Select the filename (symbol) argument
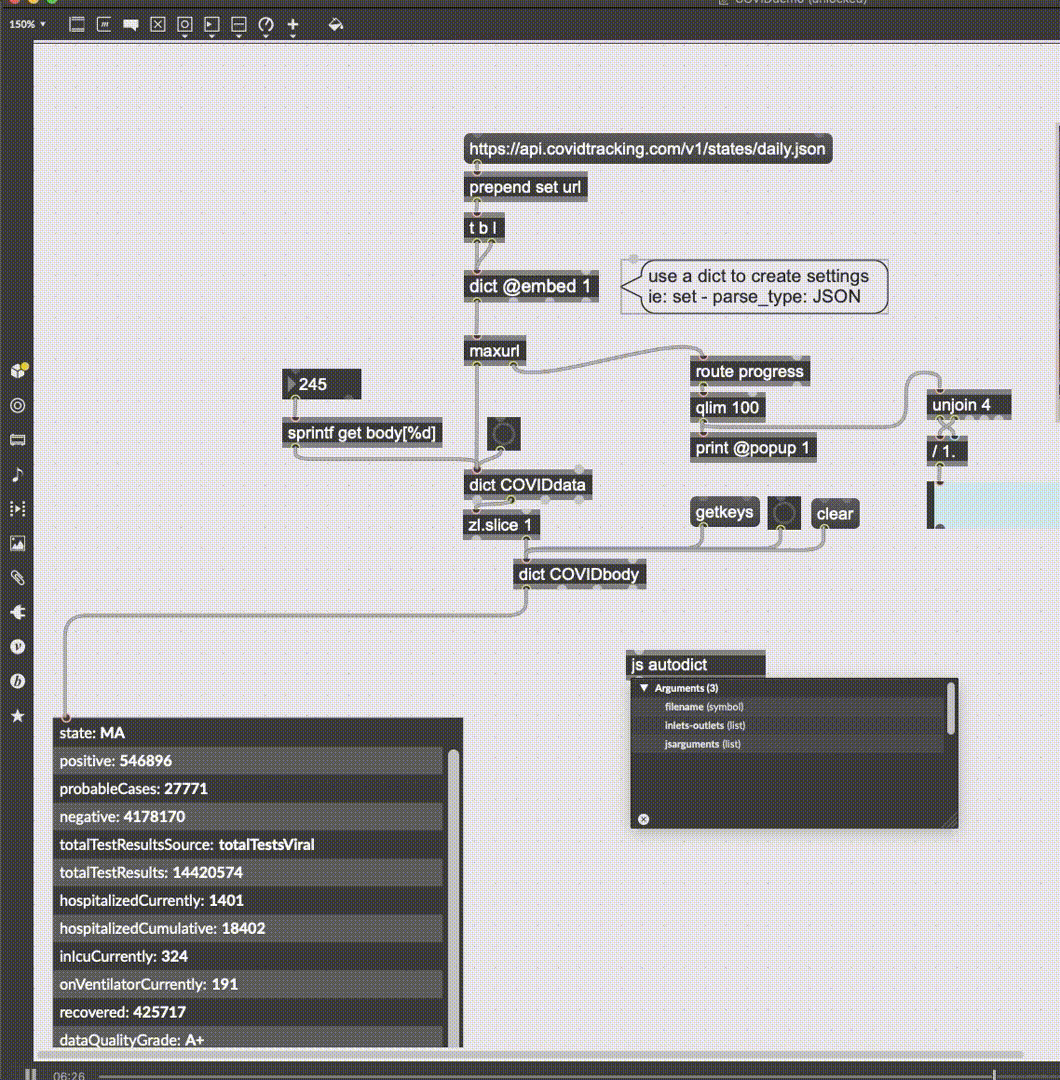The image size is (1060, 1080). pyautogui.click(x=703, y=707)
